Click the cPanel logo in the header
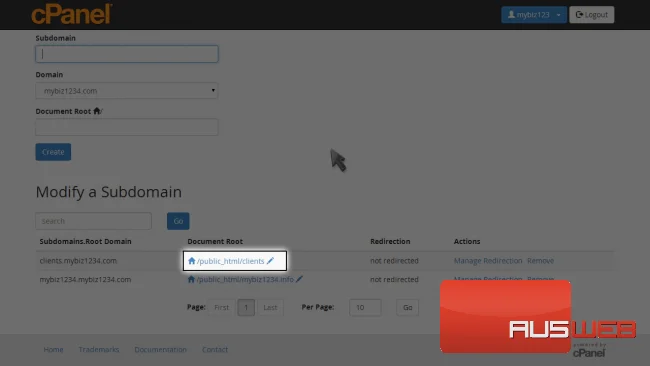 coord(72,14)
